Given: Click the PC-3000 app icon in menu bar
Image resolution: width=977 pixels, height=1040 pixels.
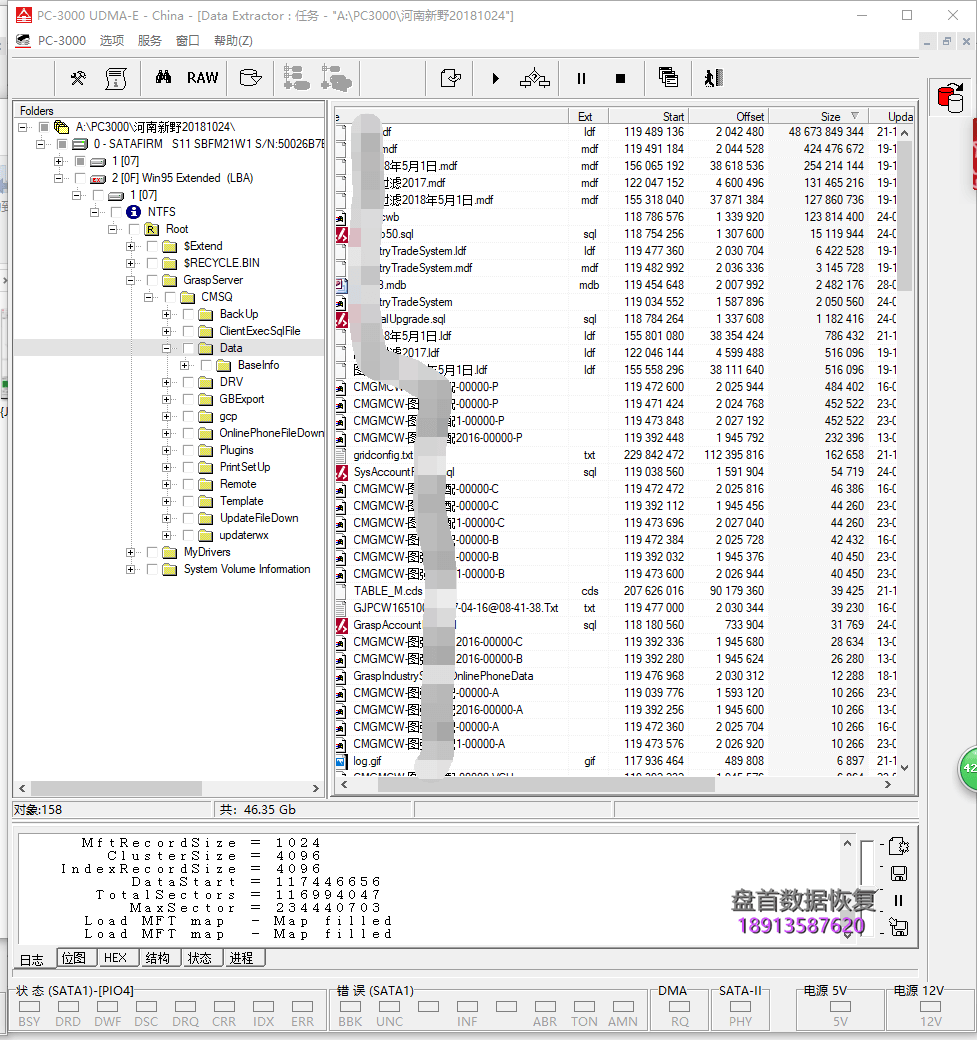Looking at the screenshot, I should [x=23, y=40].
